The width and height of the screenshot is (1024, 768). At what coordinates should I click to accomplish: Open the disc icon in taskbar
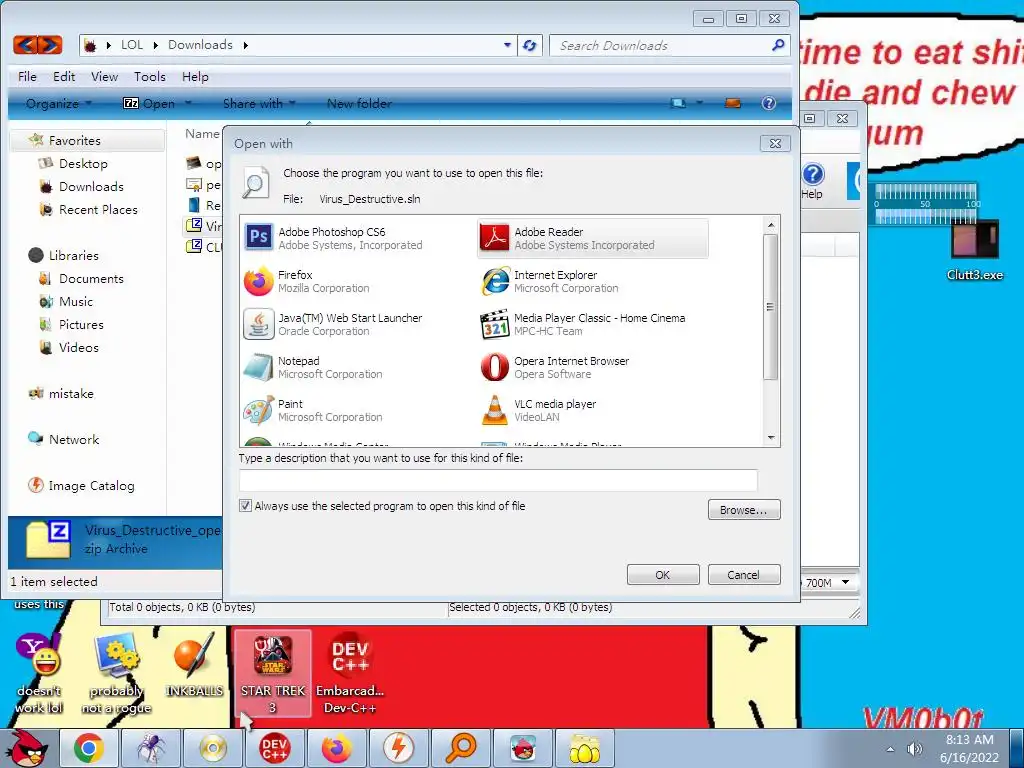click(212, 748)
